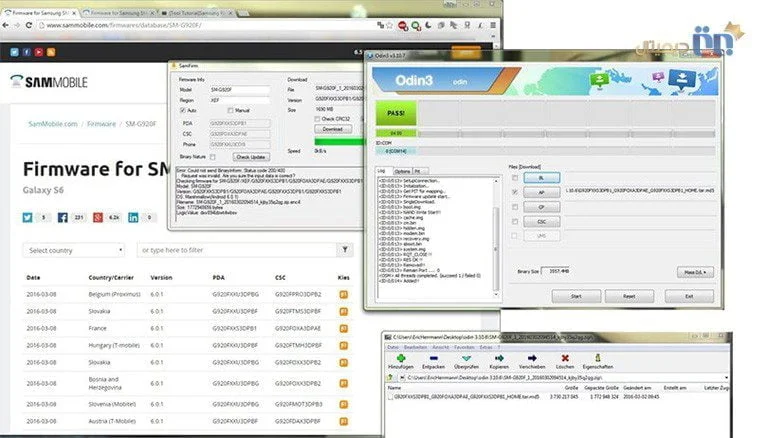This screenshot has height=438, width=768.
Task: Open the Chrome hamburger menu
Action: click(x=493, y=25)
